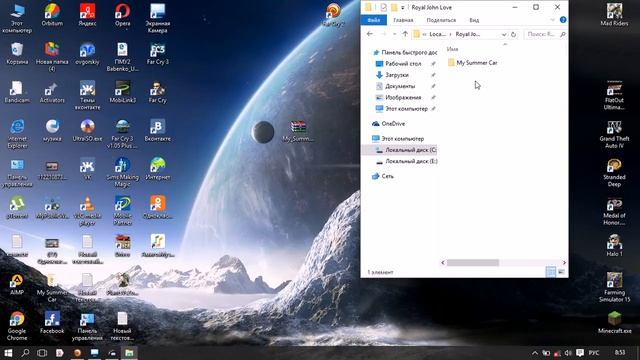640x360 pixels.
Task: Select the Halo 1 game shortcut
Action: coord(614,245)
